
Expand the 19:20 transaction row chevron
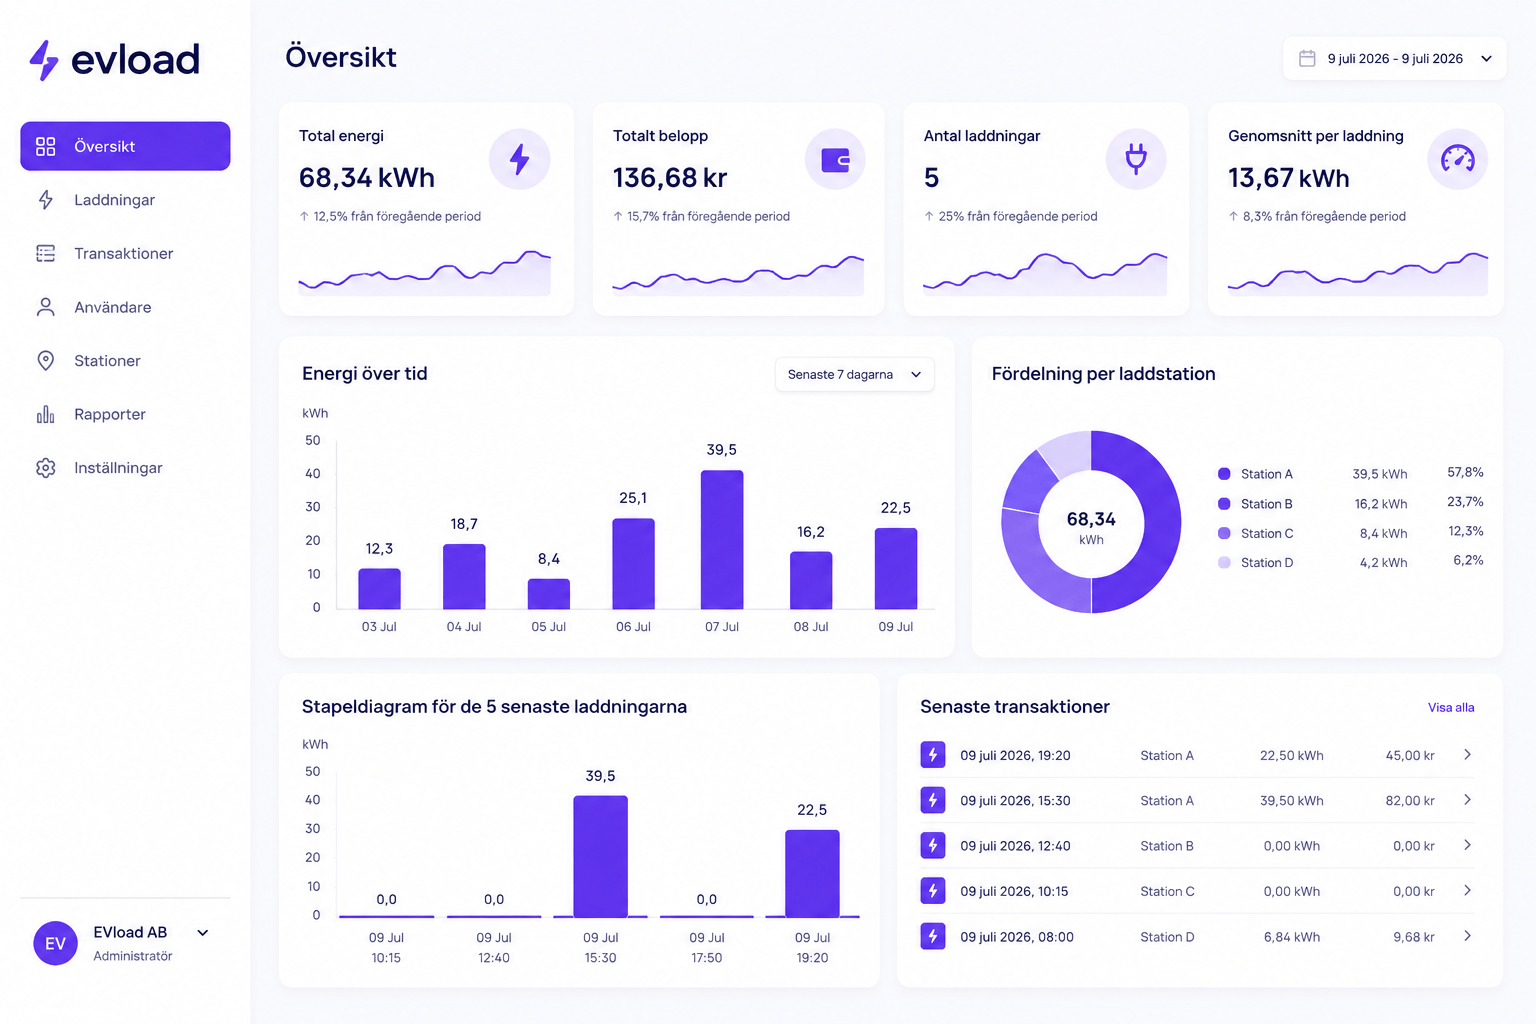[x=1467, y=755]
